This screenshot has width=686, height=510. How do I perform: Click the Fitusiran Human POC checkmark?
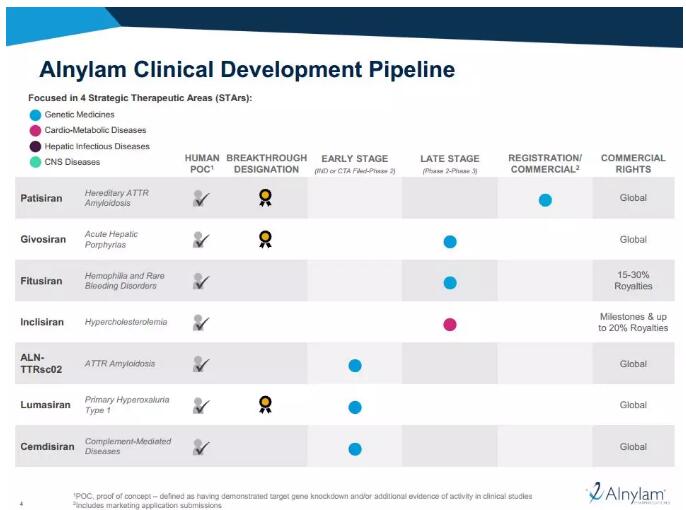pos(202,282)
